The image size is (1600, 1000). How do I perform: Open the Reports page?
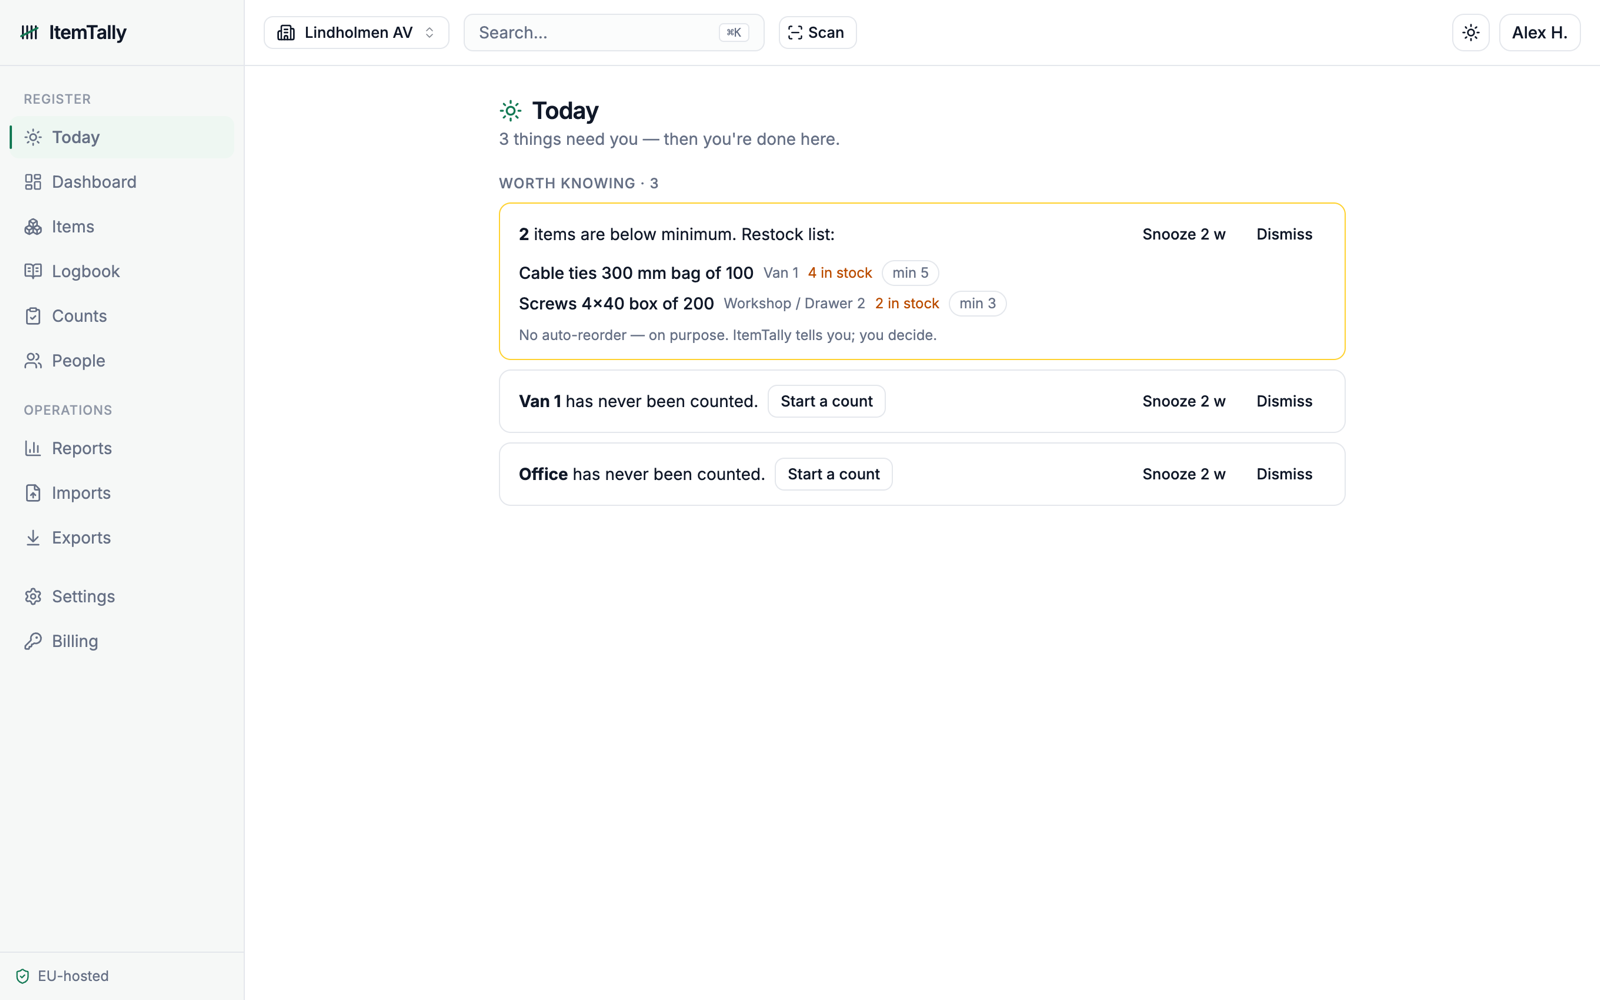tap(122, 448)
